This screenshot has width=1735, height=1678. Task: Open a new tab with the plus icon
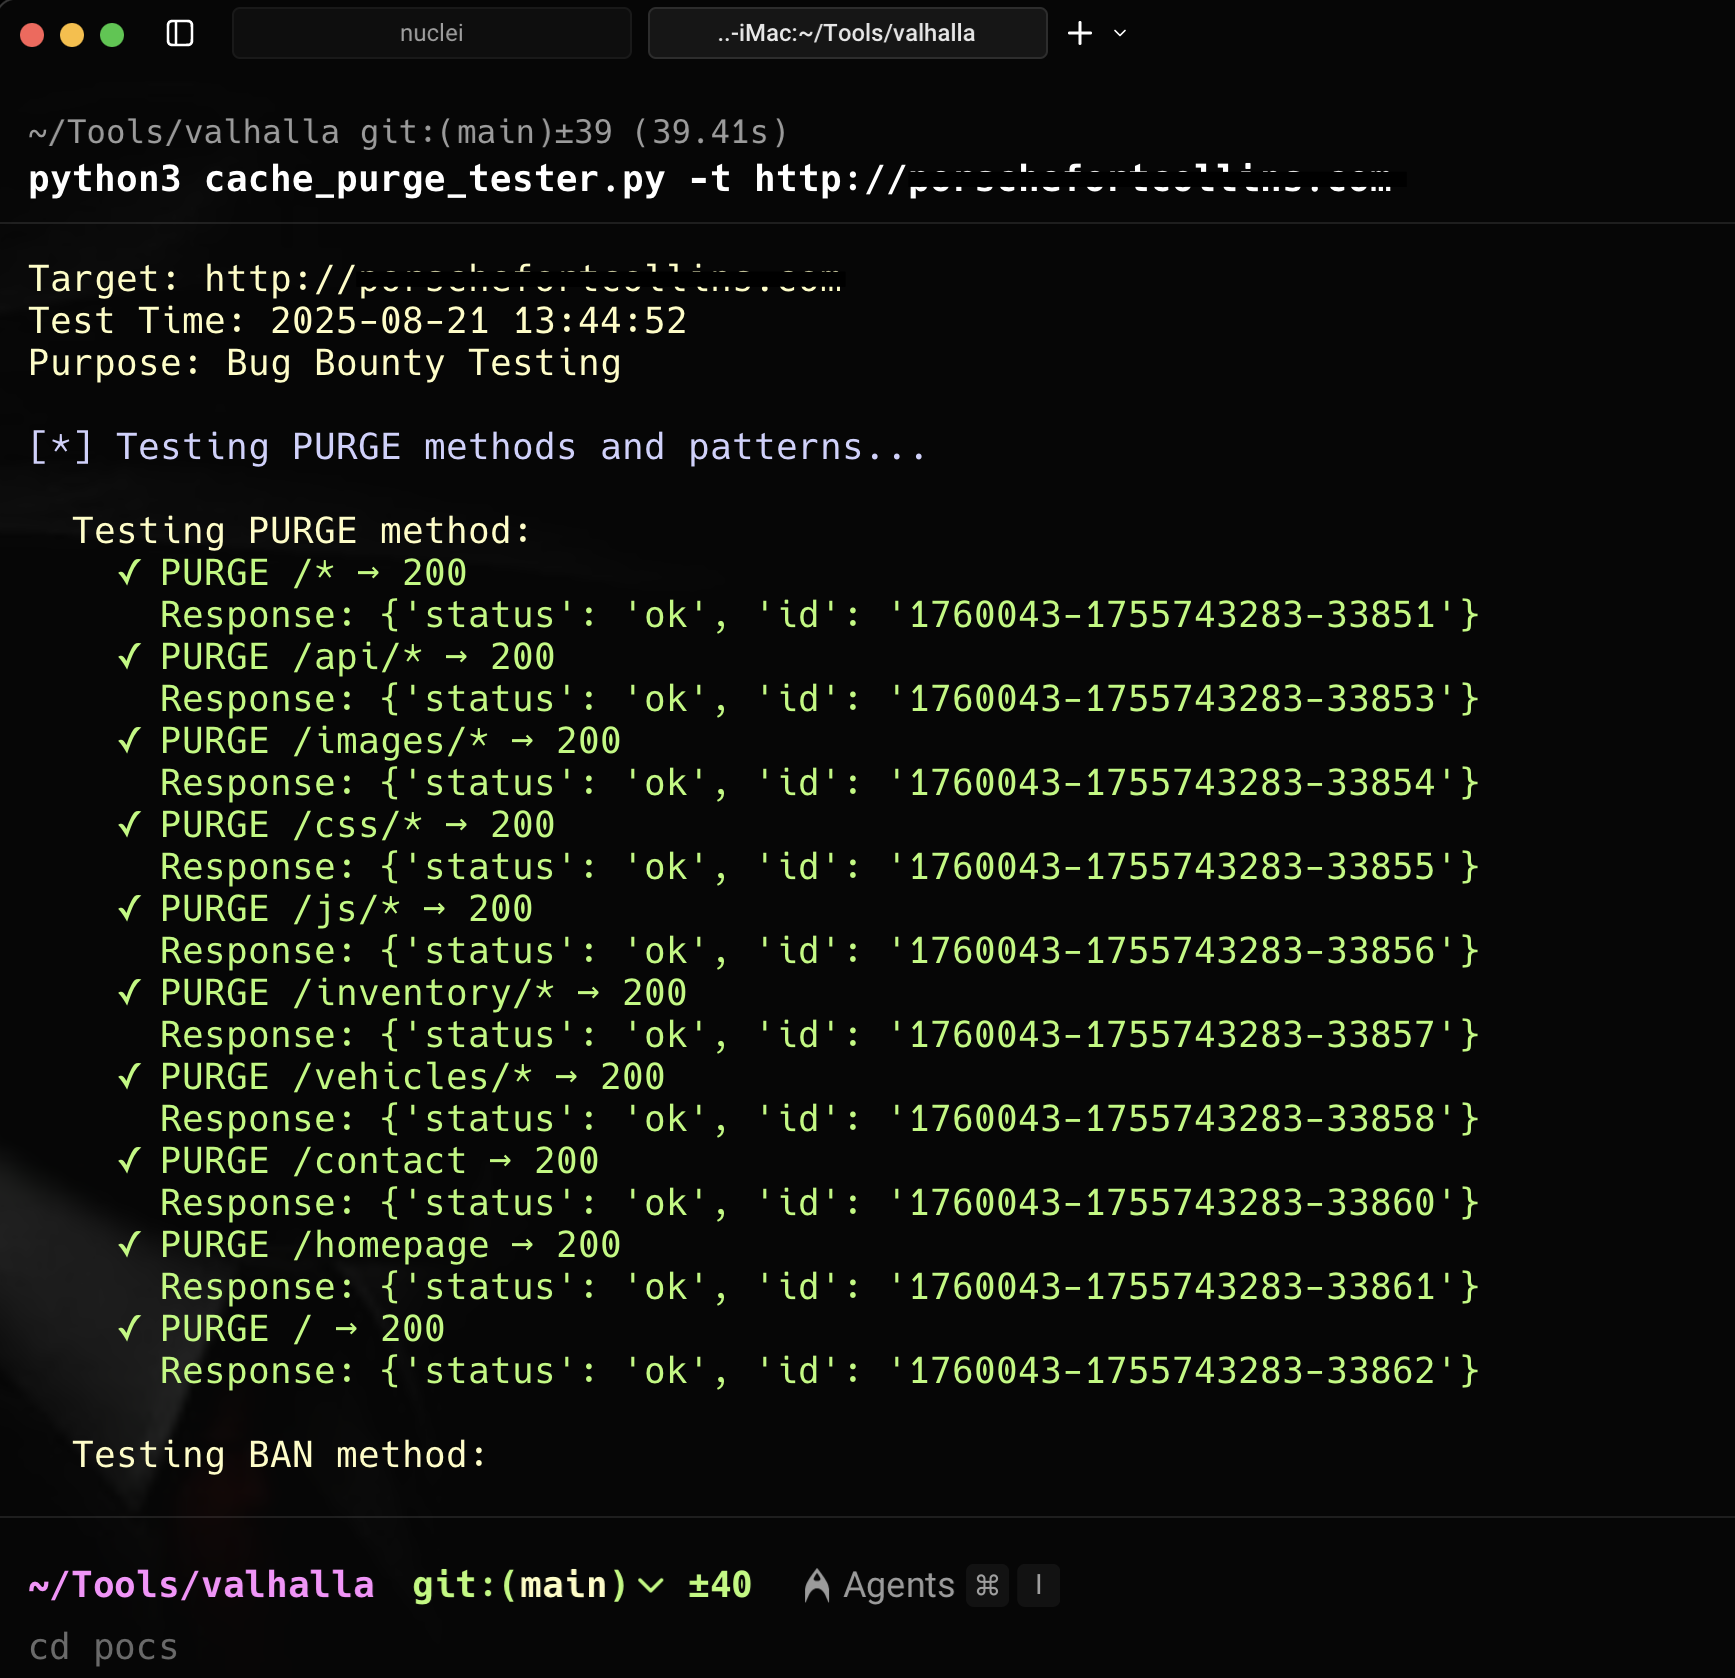[x=1079, y=33]
